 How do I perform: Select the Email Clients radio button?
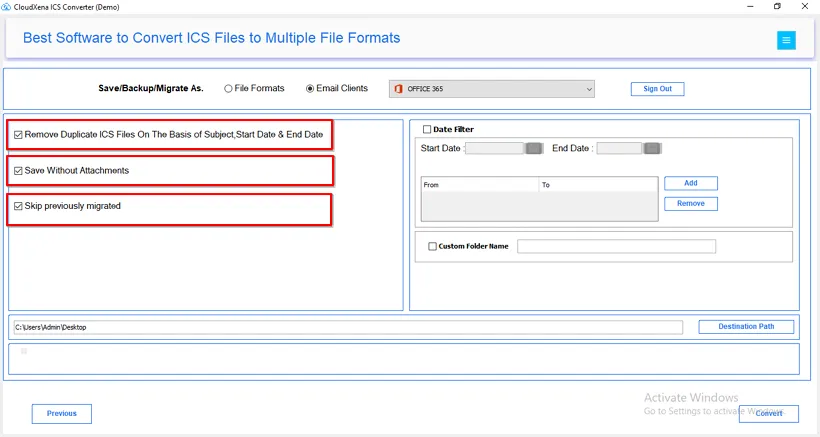310,89
